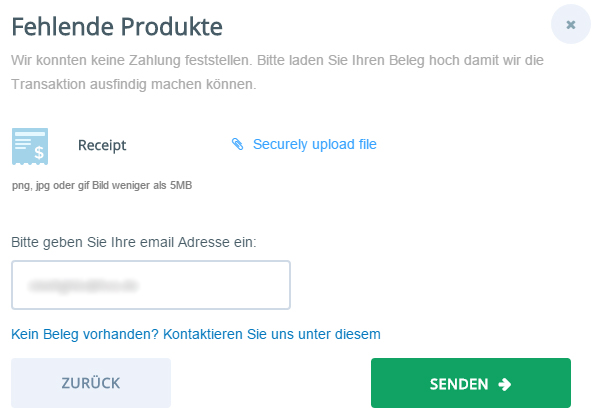Select the Receipt label
598x415 pixels.
pos(102,145)
